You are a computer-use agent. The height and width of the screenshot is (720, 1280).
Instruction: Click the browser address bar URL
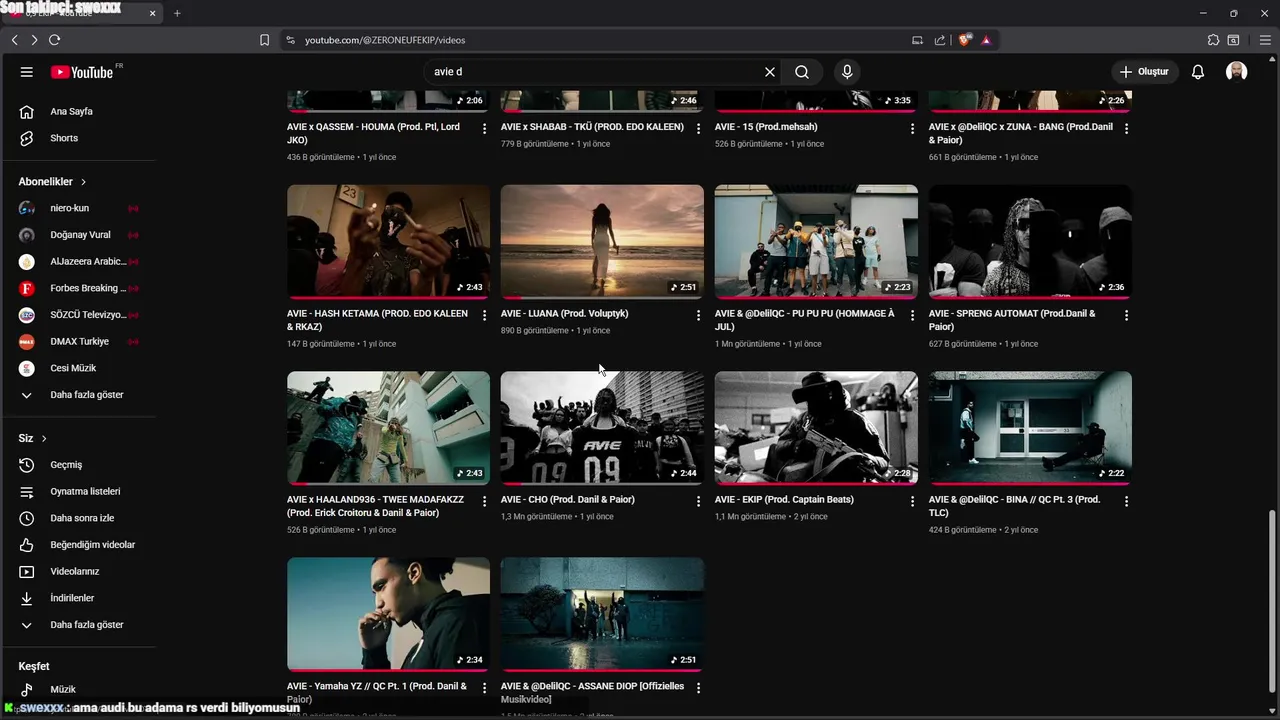point(385,40)
